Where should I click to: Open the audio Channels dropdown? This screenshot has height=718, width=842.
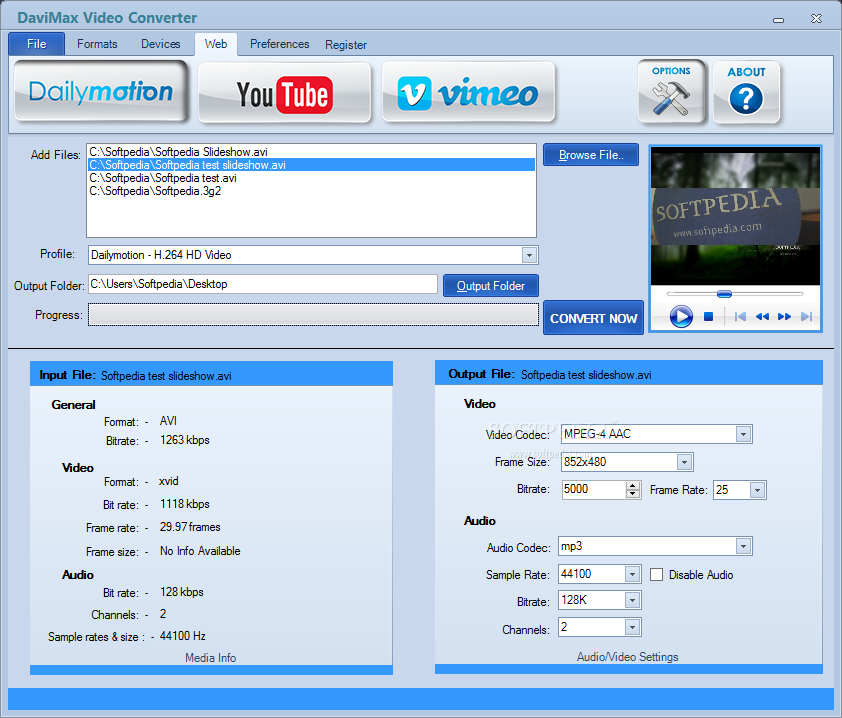[x=633, y=627]
